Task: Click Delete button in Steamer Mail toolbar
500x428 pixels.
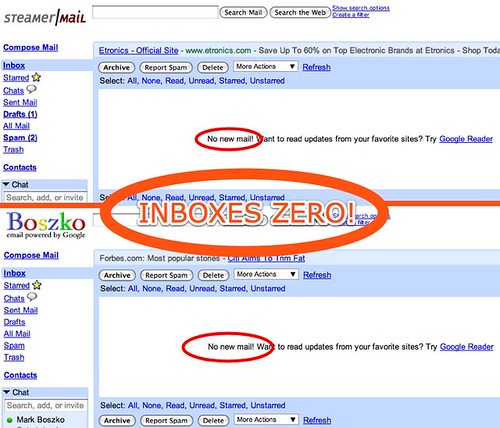Action: click(213, 67)
